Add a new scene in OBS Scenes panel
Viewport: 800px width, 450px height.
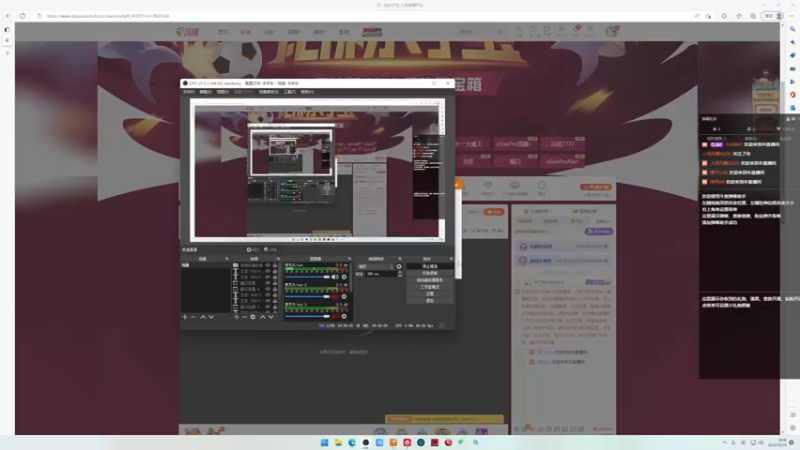coord(185,317)
